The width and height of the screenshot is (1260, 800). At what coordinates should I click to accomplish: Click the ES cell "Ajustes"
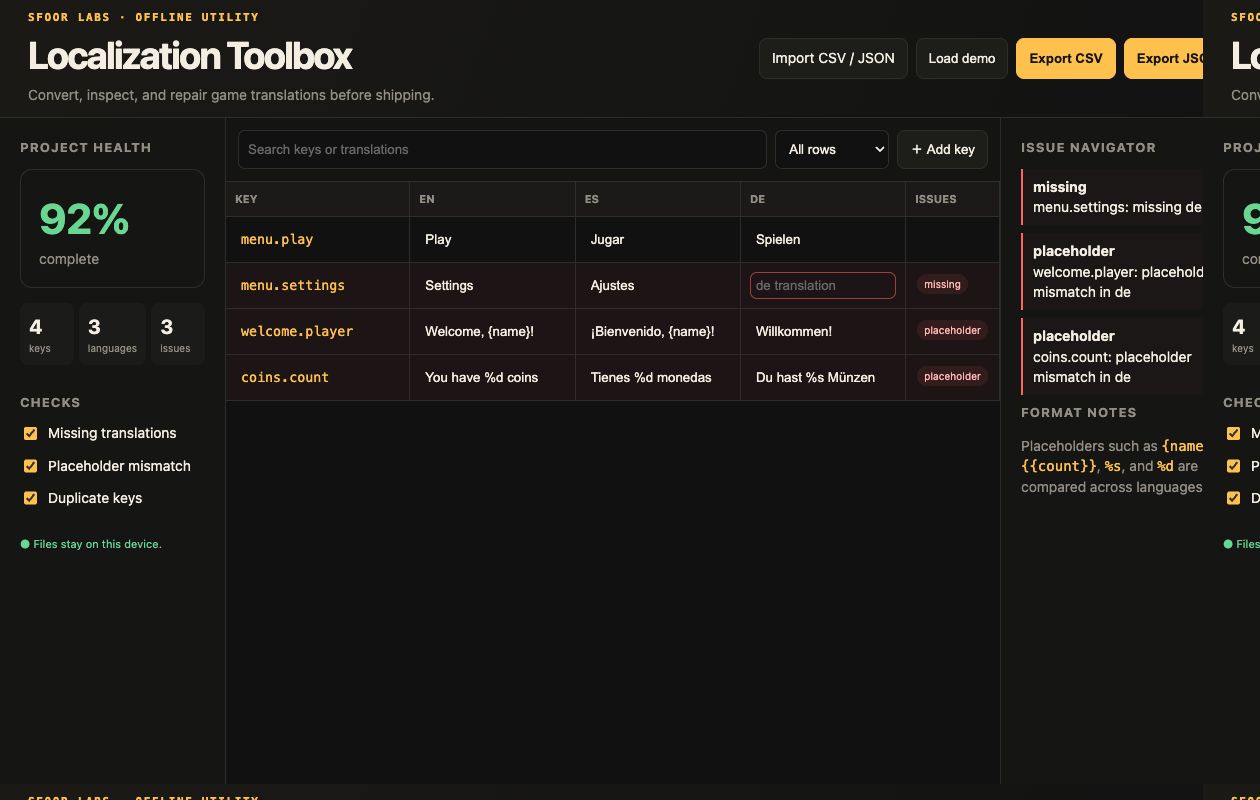(x=658, y=285)
